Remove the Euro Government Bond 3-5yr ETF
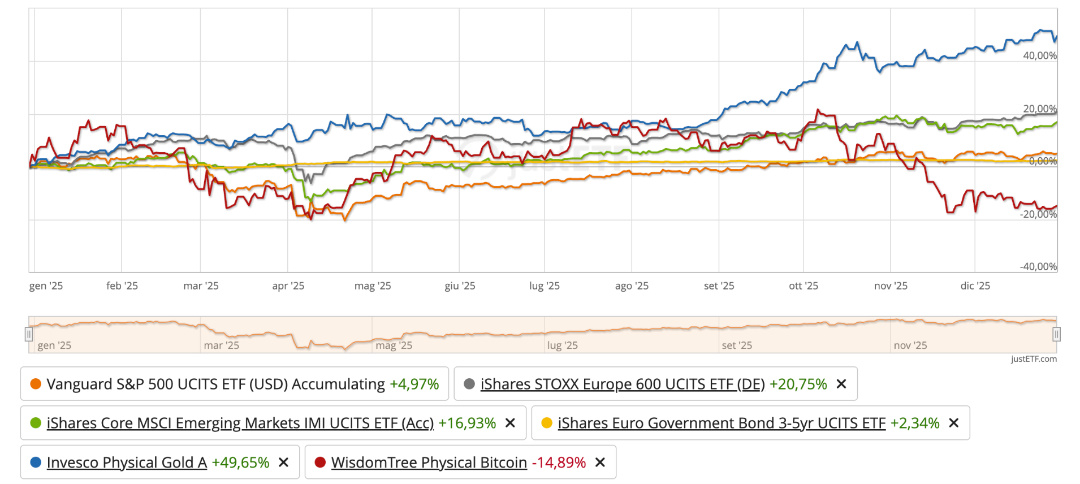 point(953,423)
